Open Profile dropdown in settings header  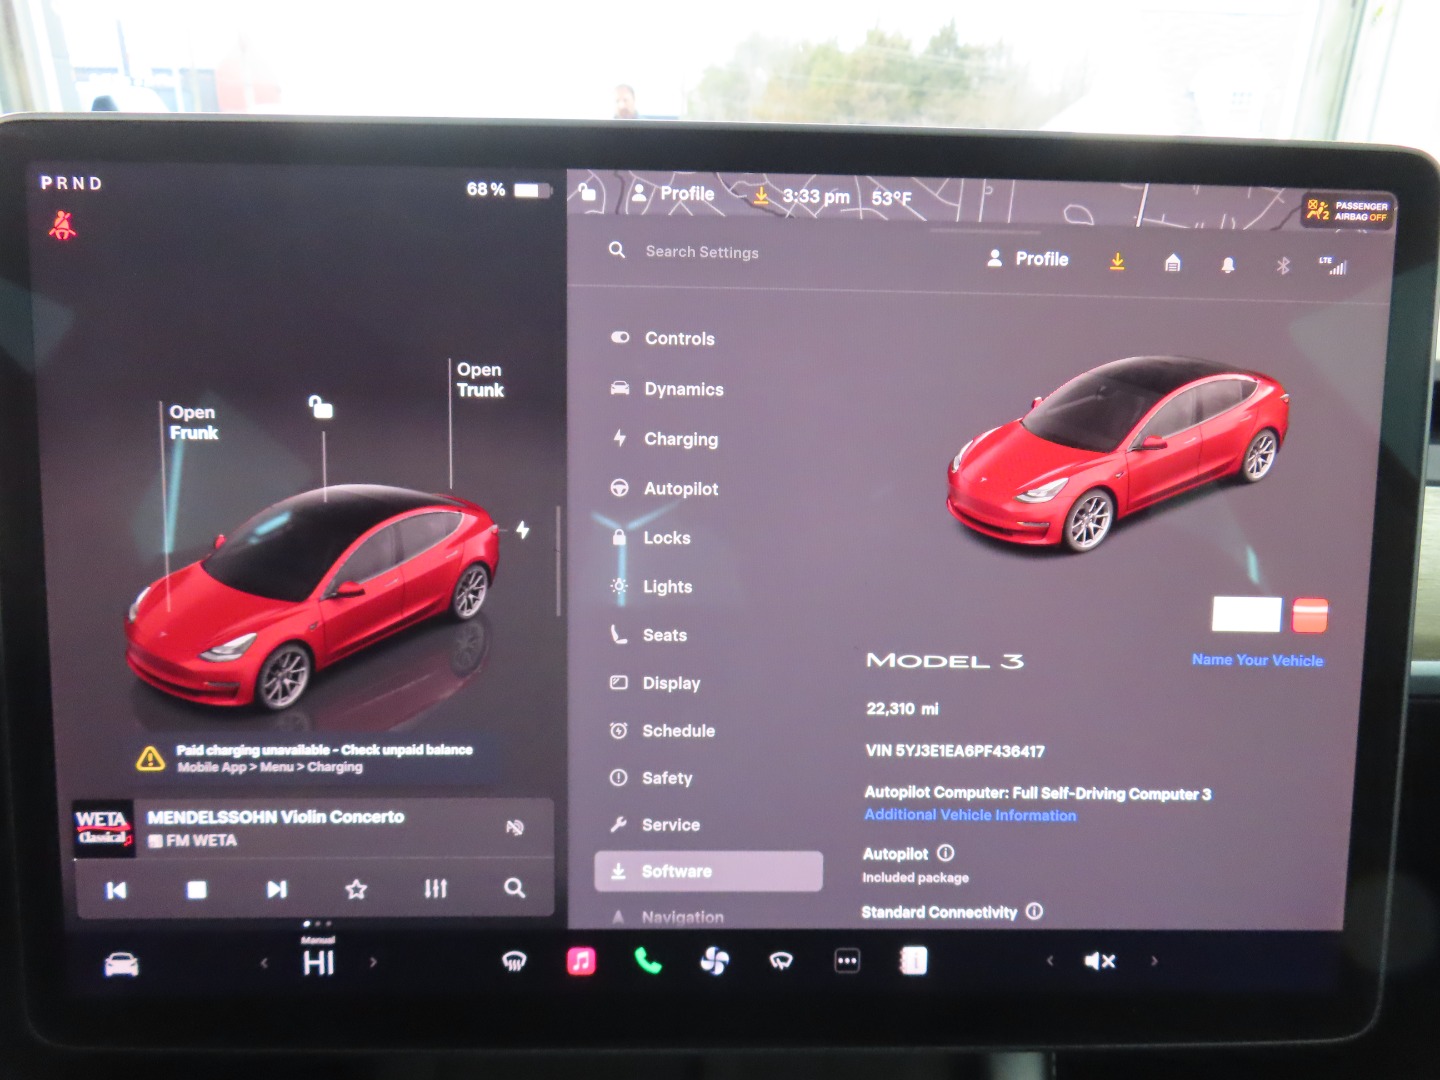1028,259
